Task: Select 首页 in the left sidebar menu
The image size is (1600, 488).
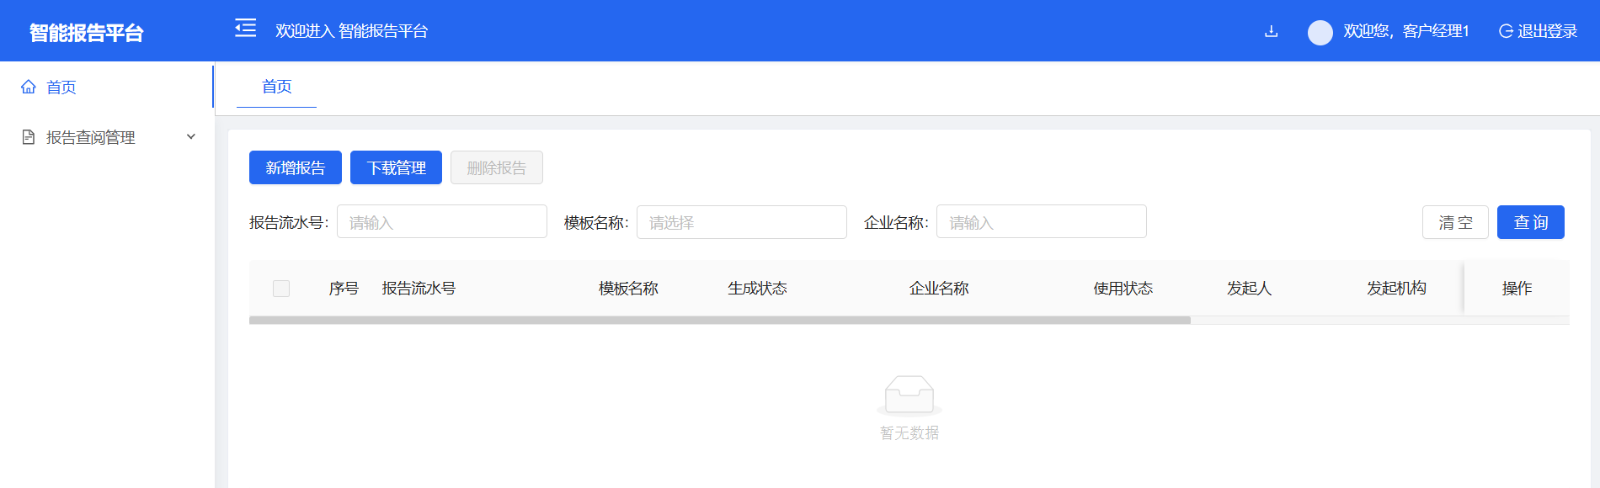Action: click(61, 87)
